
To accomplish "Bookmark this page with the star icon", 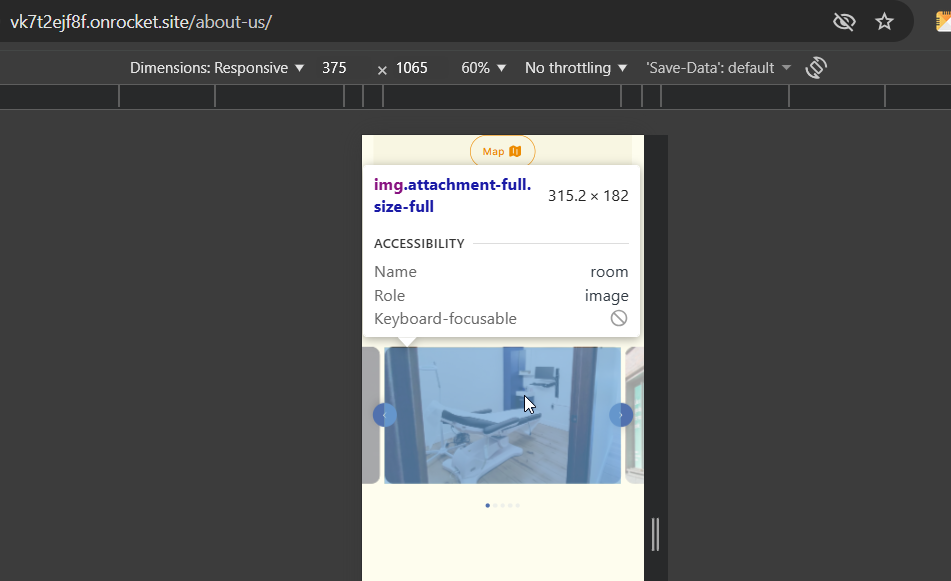I will click(x=884, y=22).
